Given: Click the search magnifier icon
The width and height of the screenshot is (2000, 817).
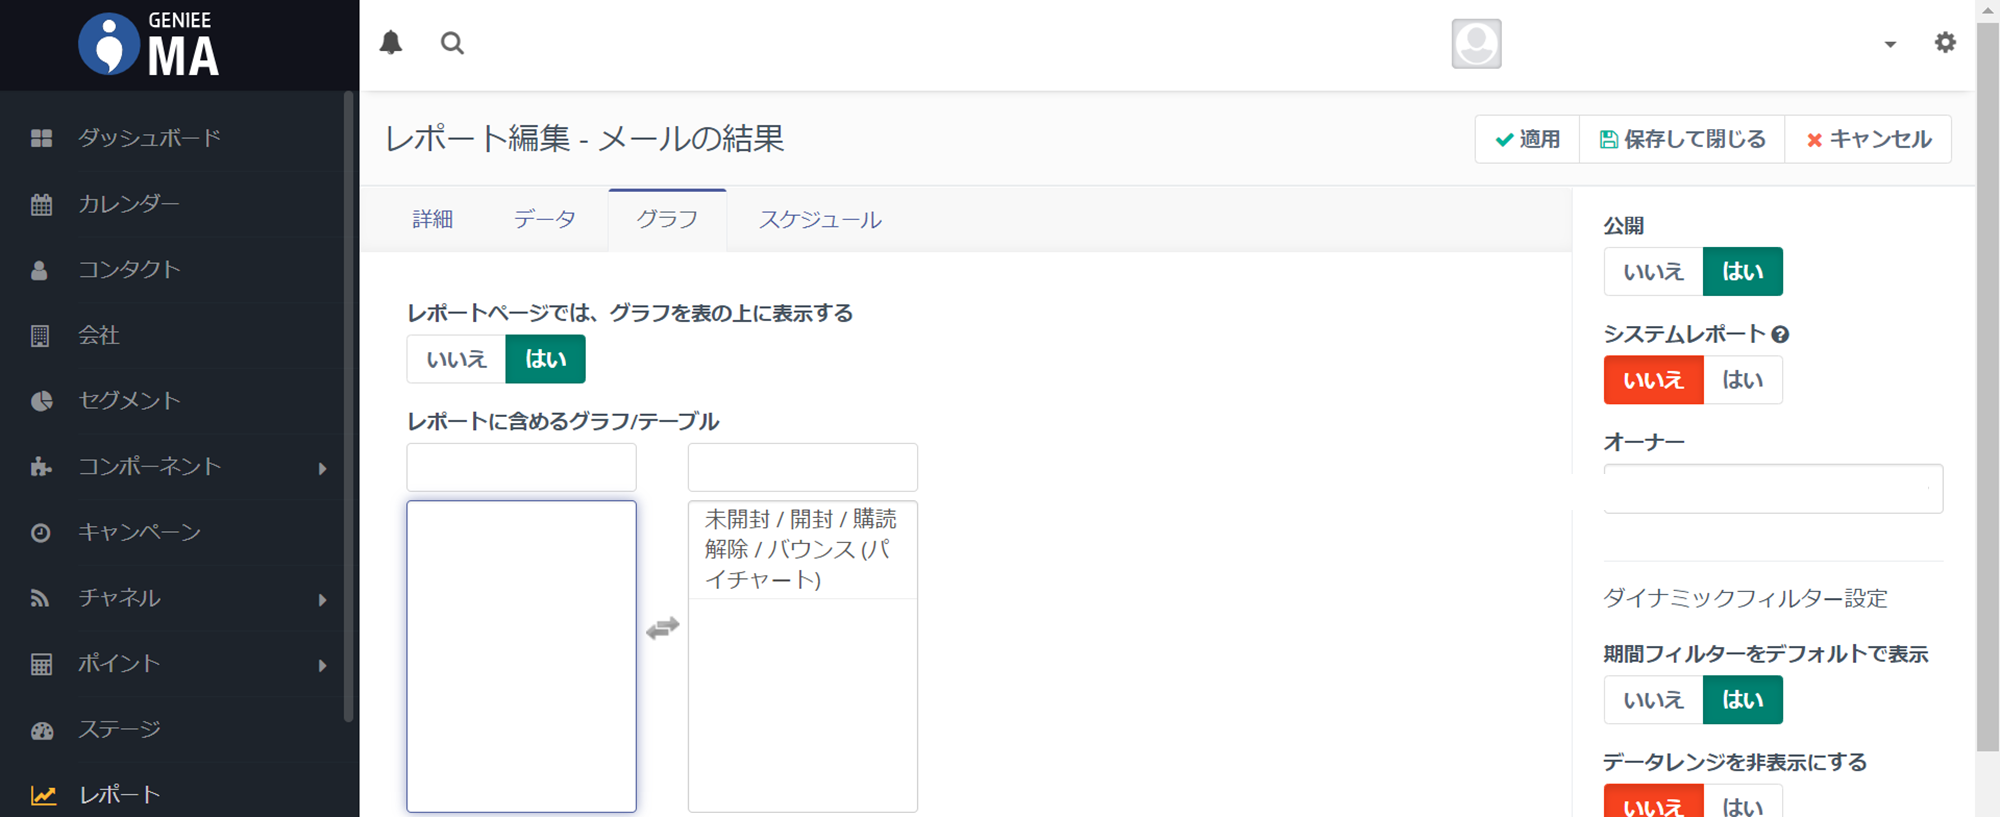Looking at the screenshot, I should coord(452,43).
